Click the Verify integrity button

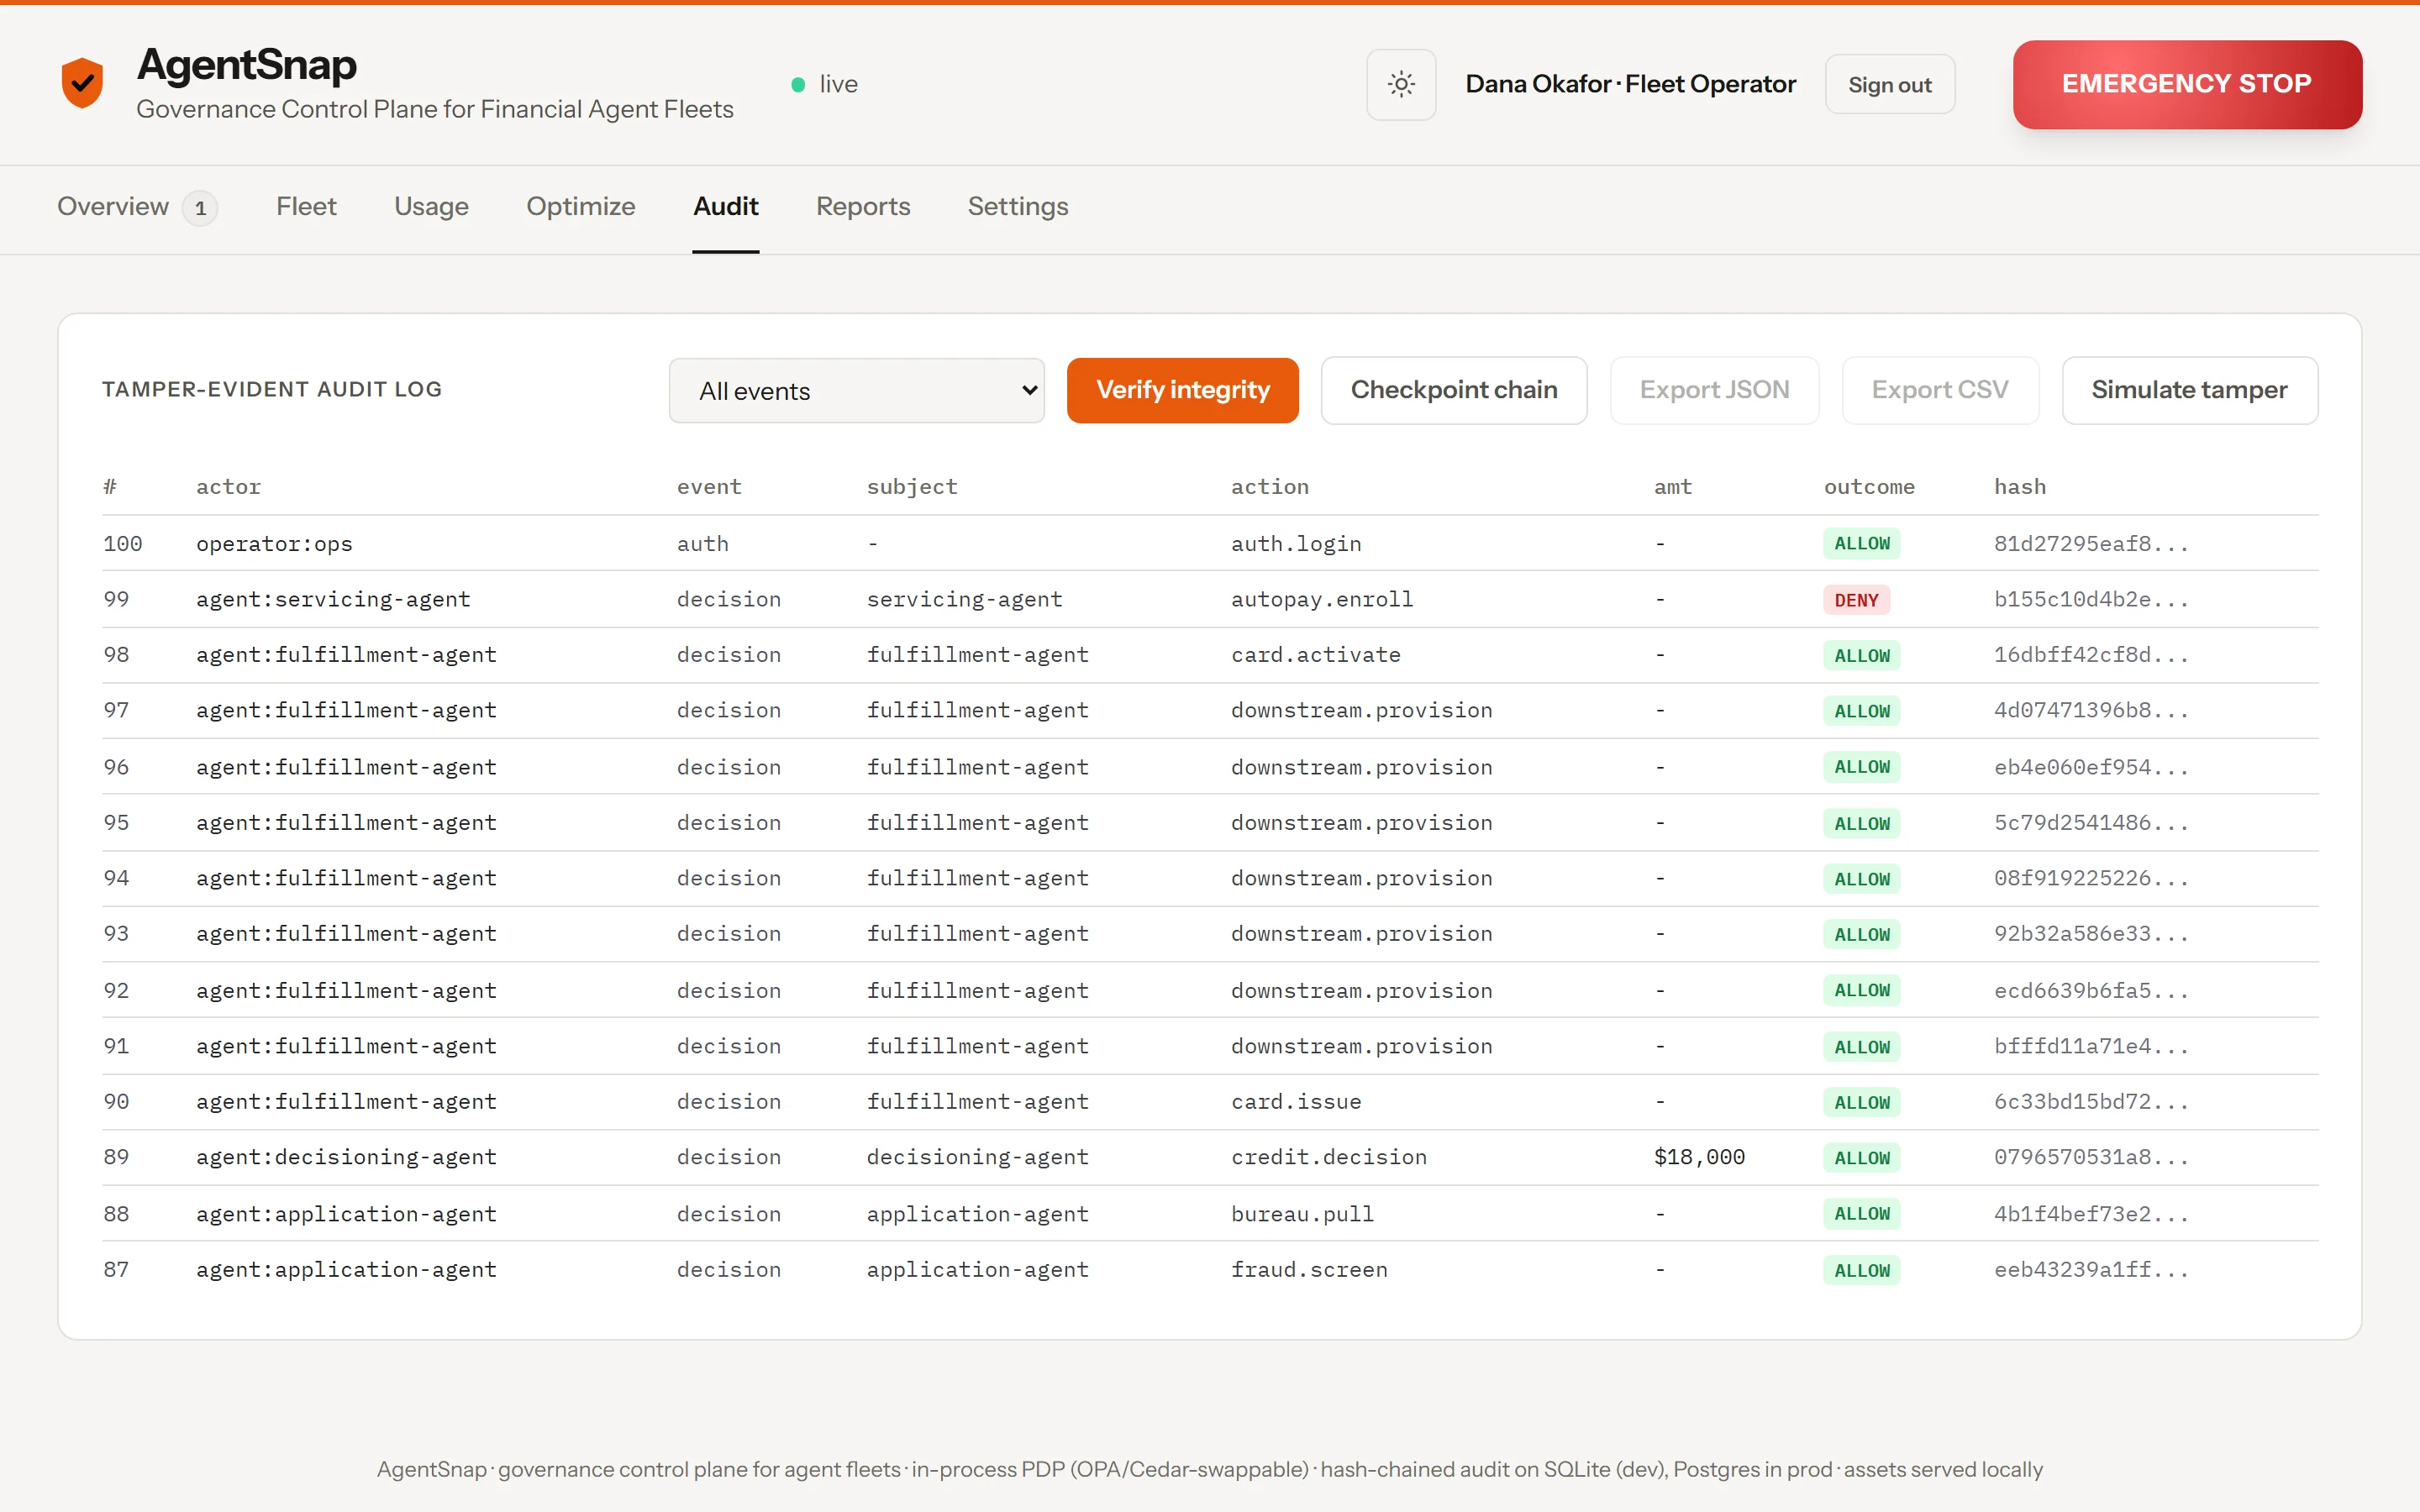pos(1183,390)
